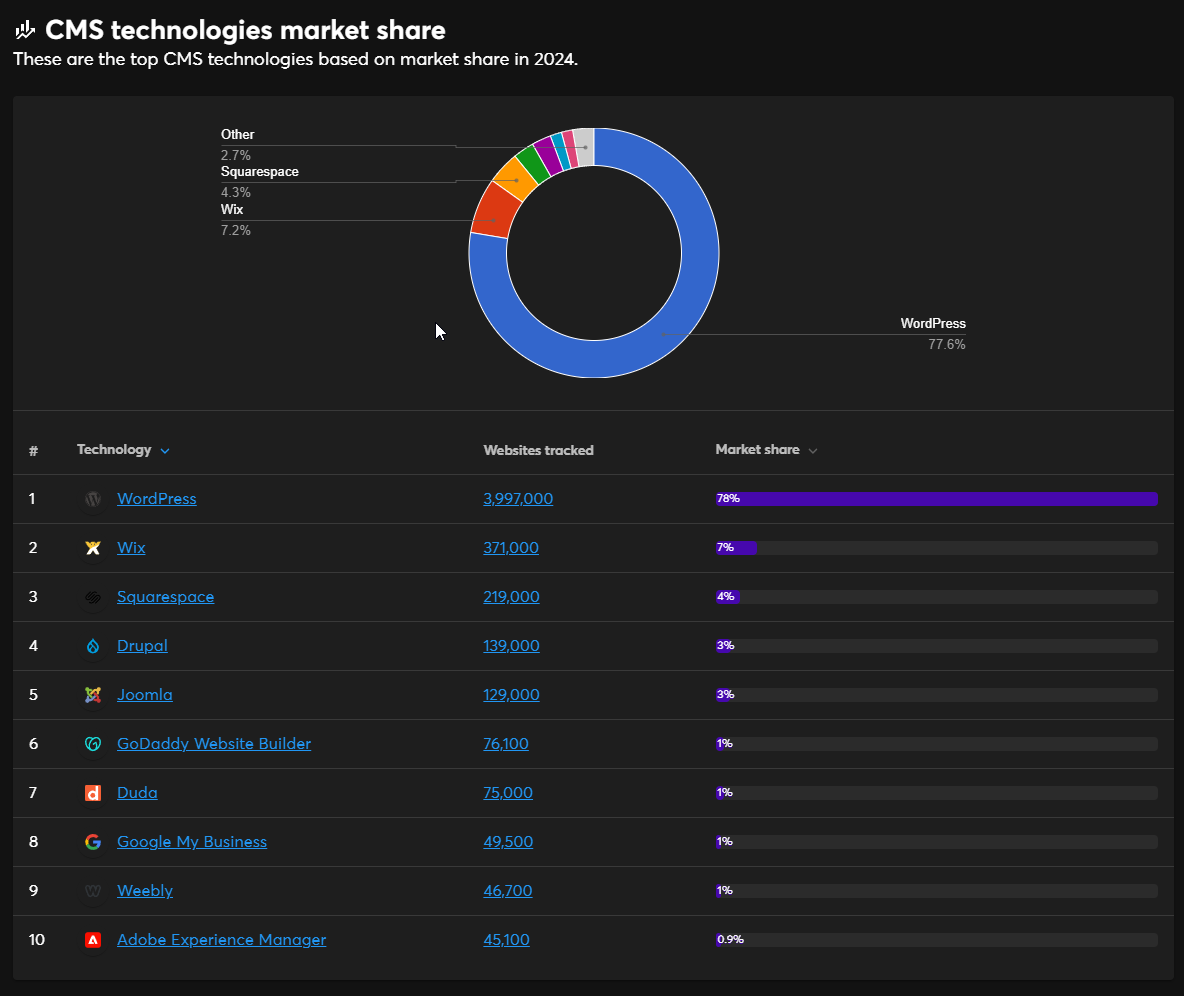View the 139,000 websites tracked link

511,646
